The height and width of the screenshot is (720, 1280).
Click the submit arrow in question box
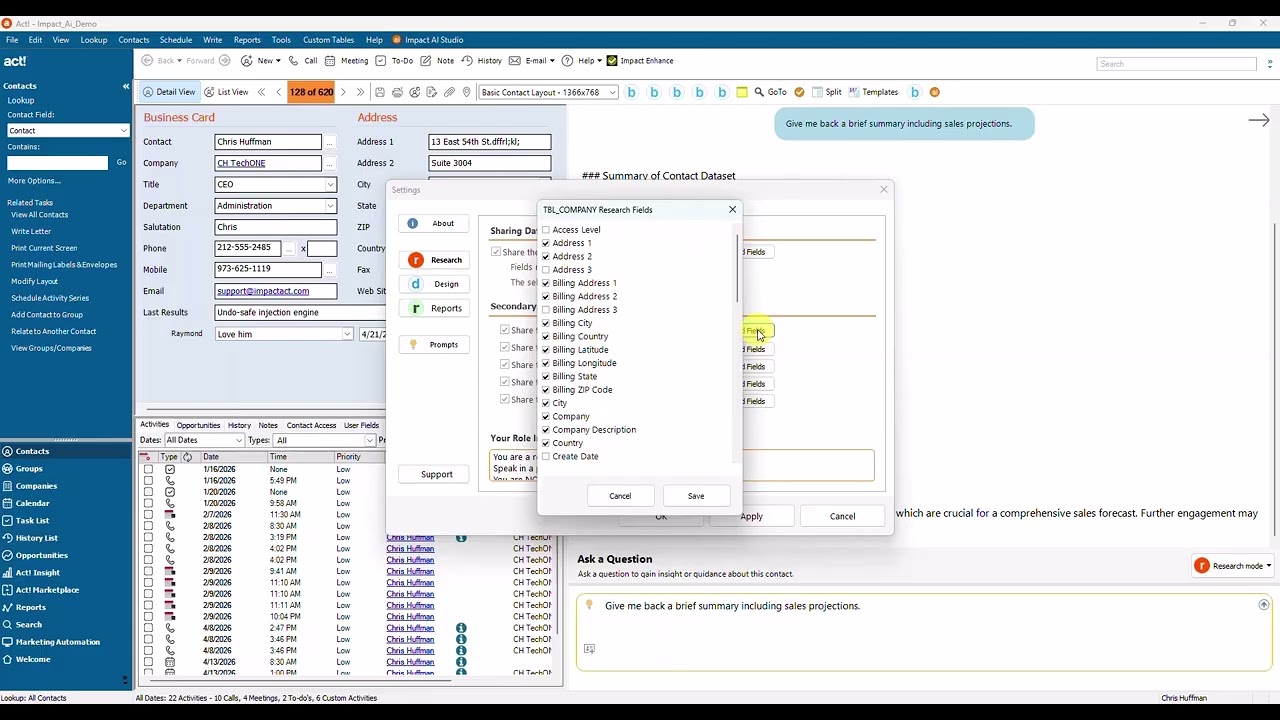(x=1263, y=605)
